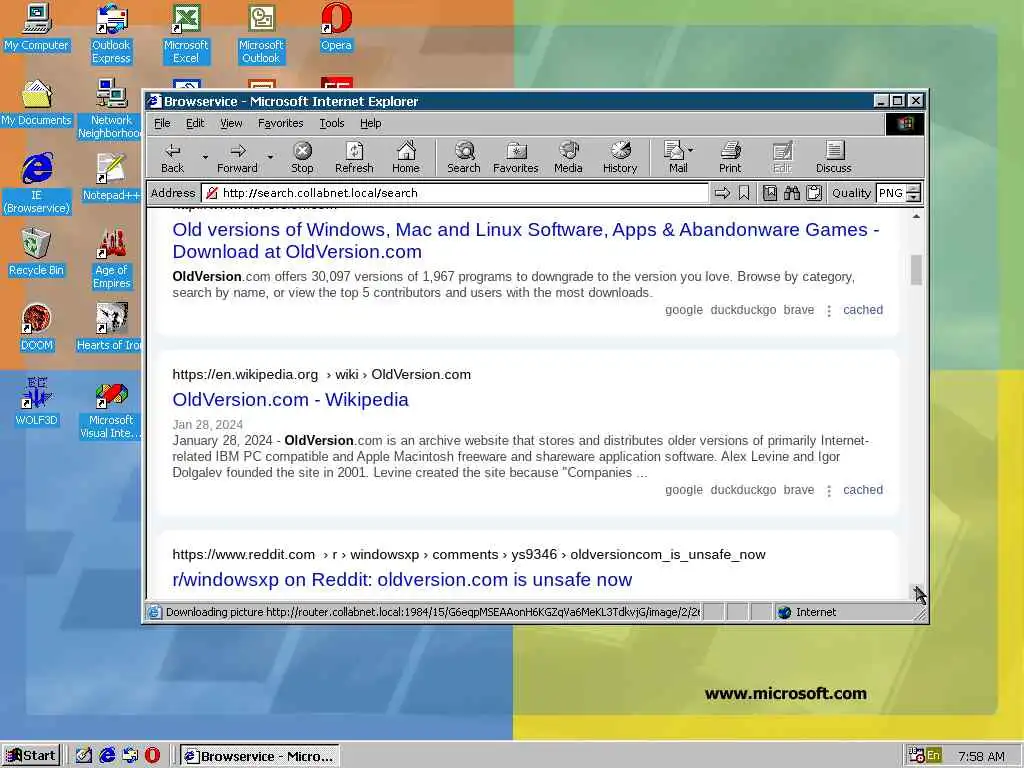Select the IE (Browservice) desktop icon
Image resolution: width=1024 pixels, height=768 pixels.
[37, 184]
